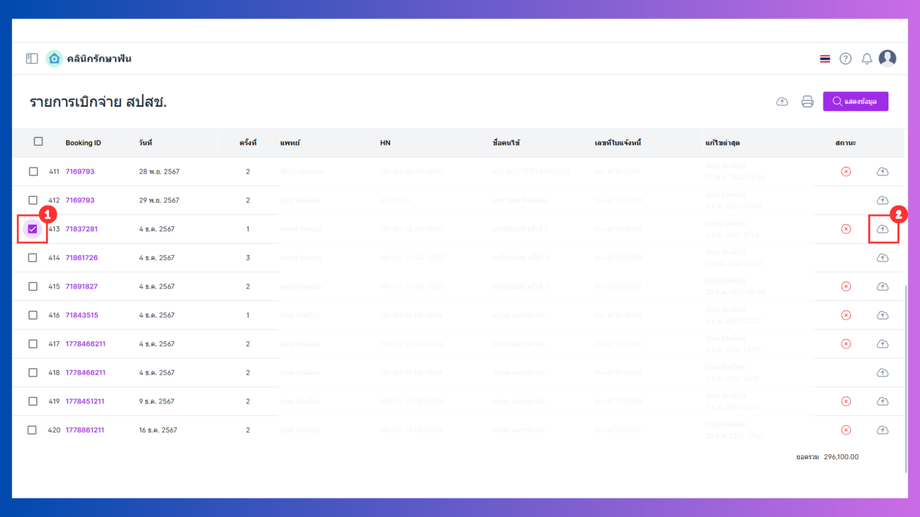Open the help question mark icon

coord(846,59)
